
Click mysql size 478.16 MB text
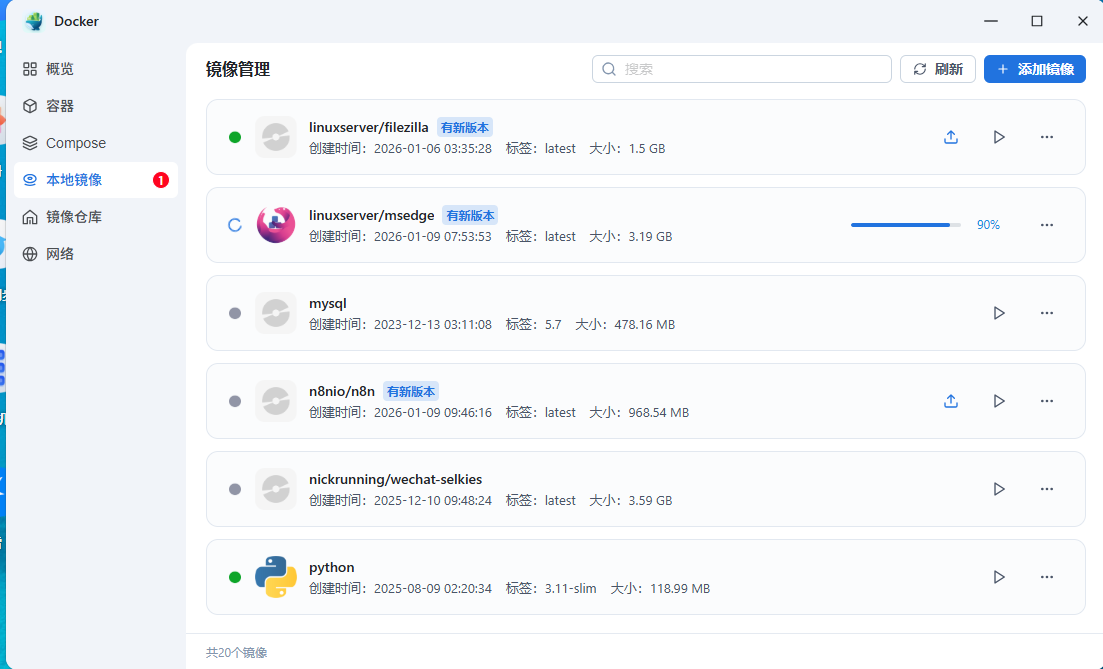point(644,324)
